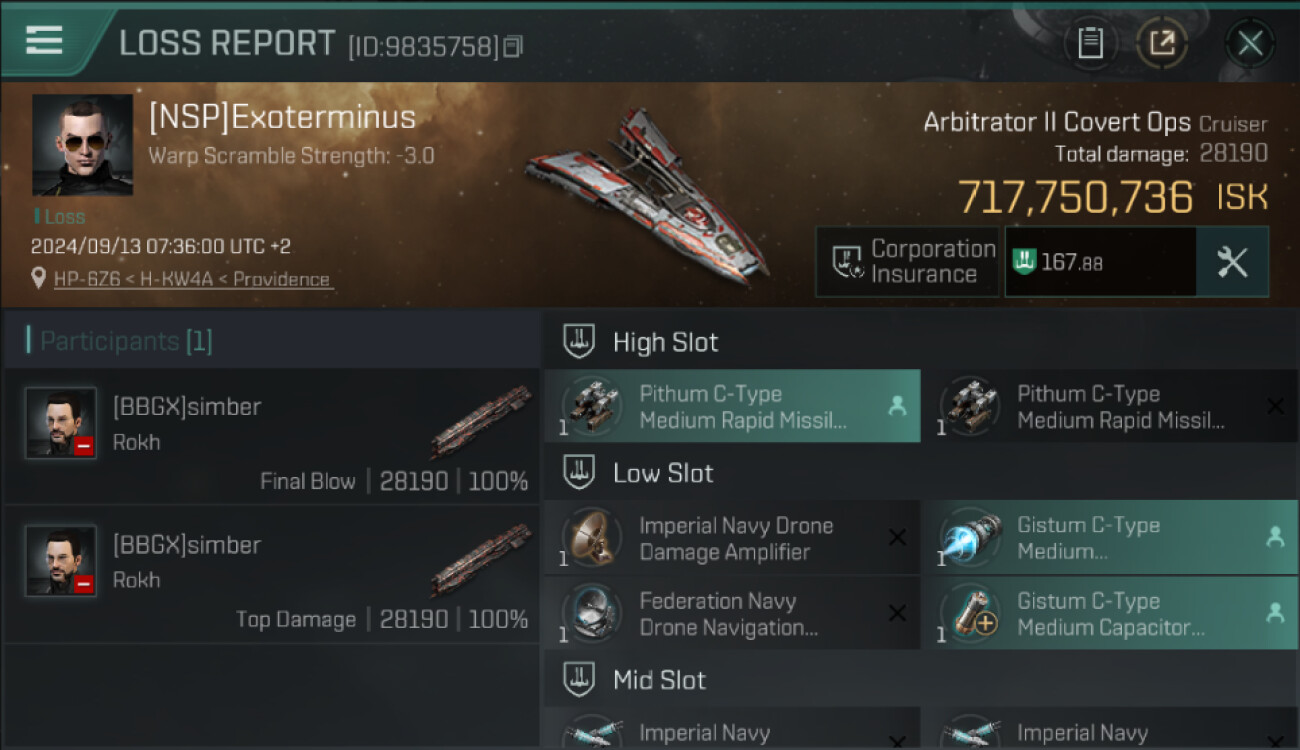Select the highlighted Pithum C-Type missile launcher
Screen dimensions: 1300x750
[x=732, y=407]
